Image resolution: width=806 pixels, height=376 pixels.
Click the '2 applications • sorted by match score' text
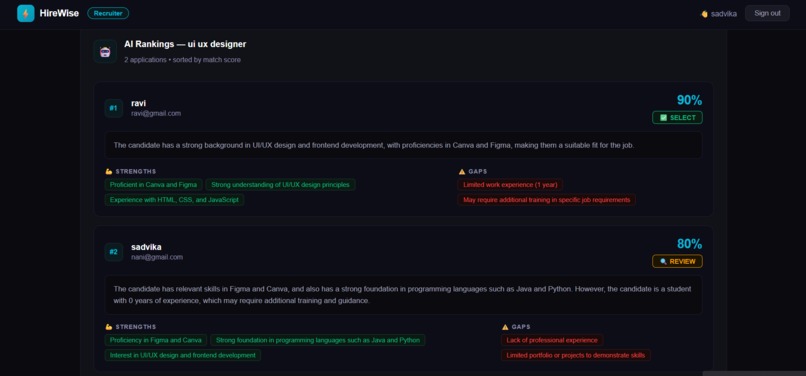182,60
